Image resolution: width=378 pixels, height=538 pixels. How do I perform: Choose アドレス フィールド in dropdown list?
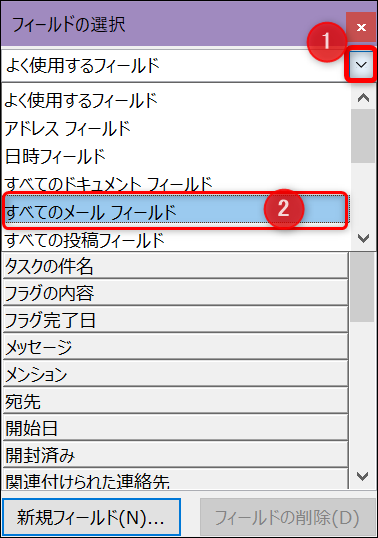[176, 129]
